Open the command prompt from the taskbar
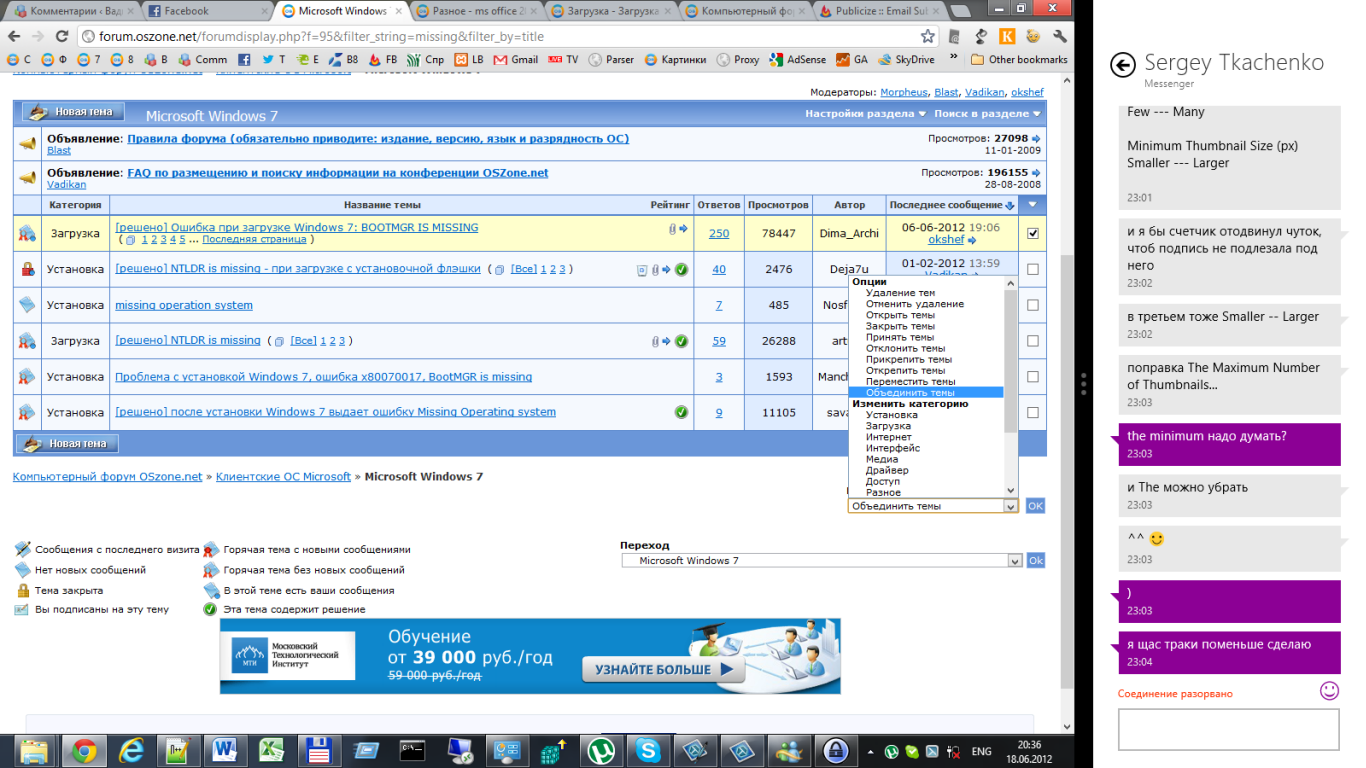1366x768 pixels. (413, 750)
